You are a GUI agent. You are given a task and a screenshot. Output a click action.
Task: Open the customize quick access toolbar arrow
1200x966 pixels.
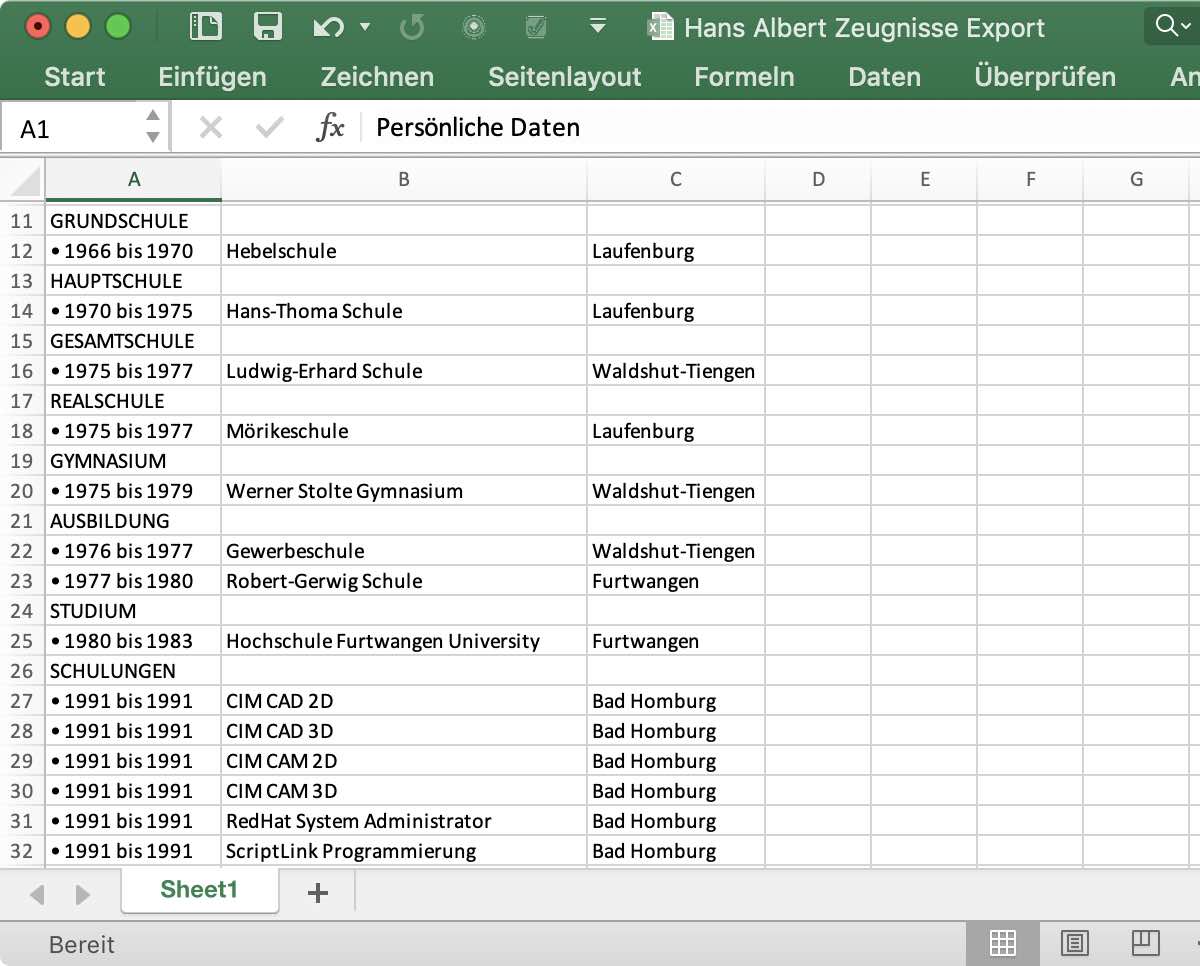coord(598,27)
